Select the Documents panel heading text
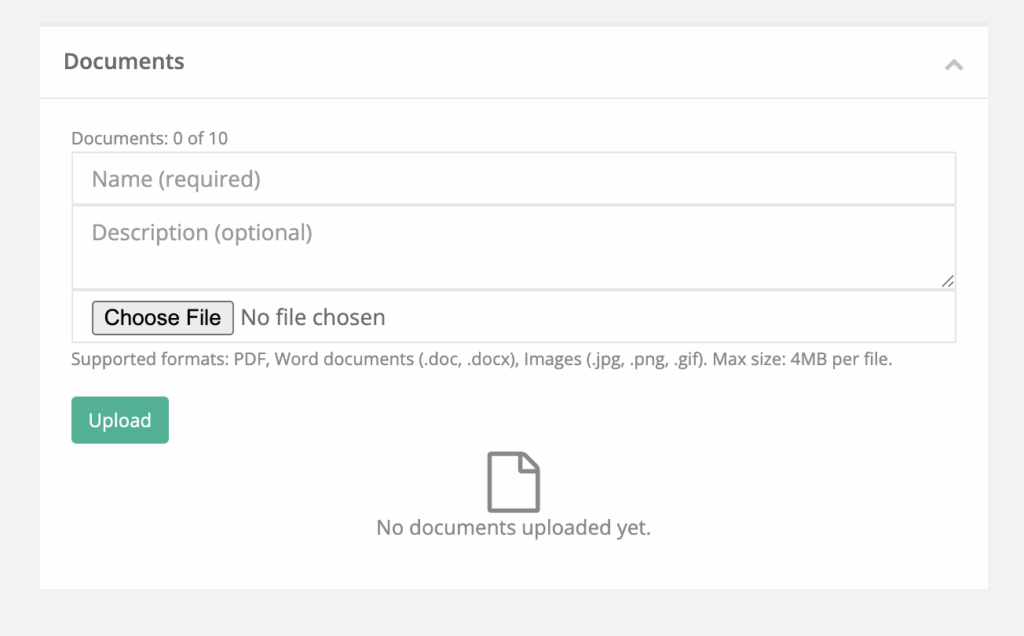The height and width of the screenshot is (636, 1024). (x=124, y=62)
